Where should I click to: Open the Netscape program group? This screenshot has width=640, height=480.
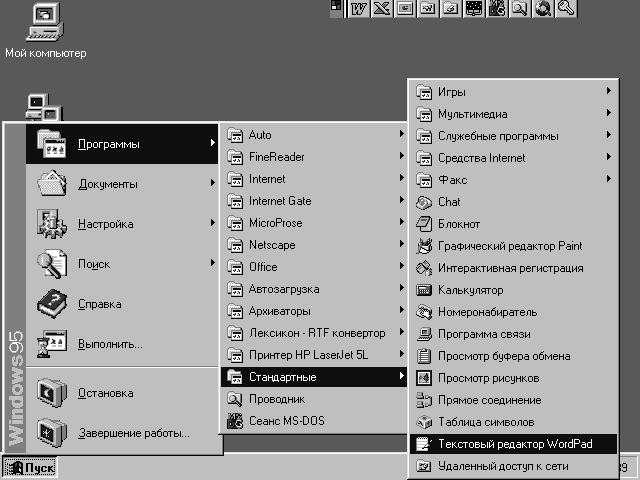(313, 245)
